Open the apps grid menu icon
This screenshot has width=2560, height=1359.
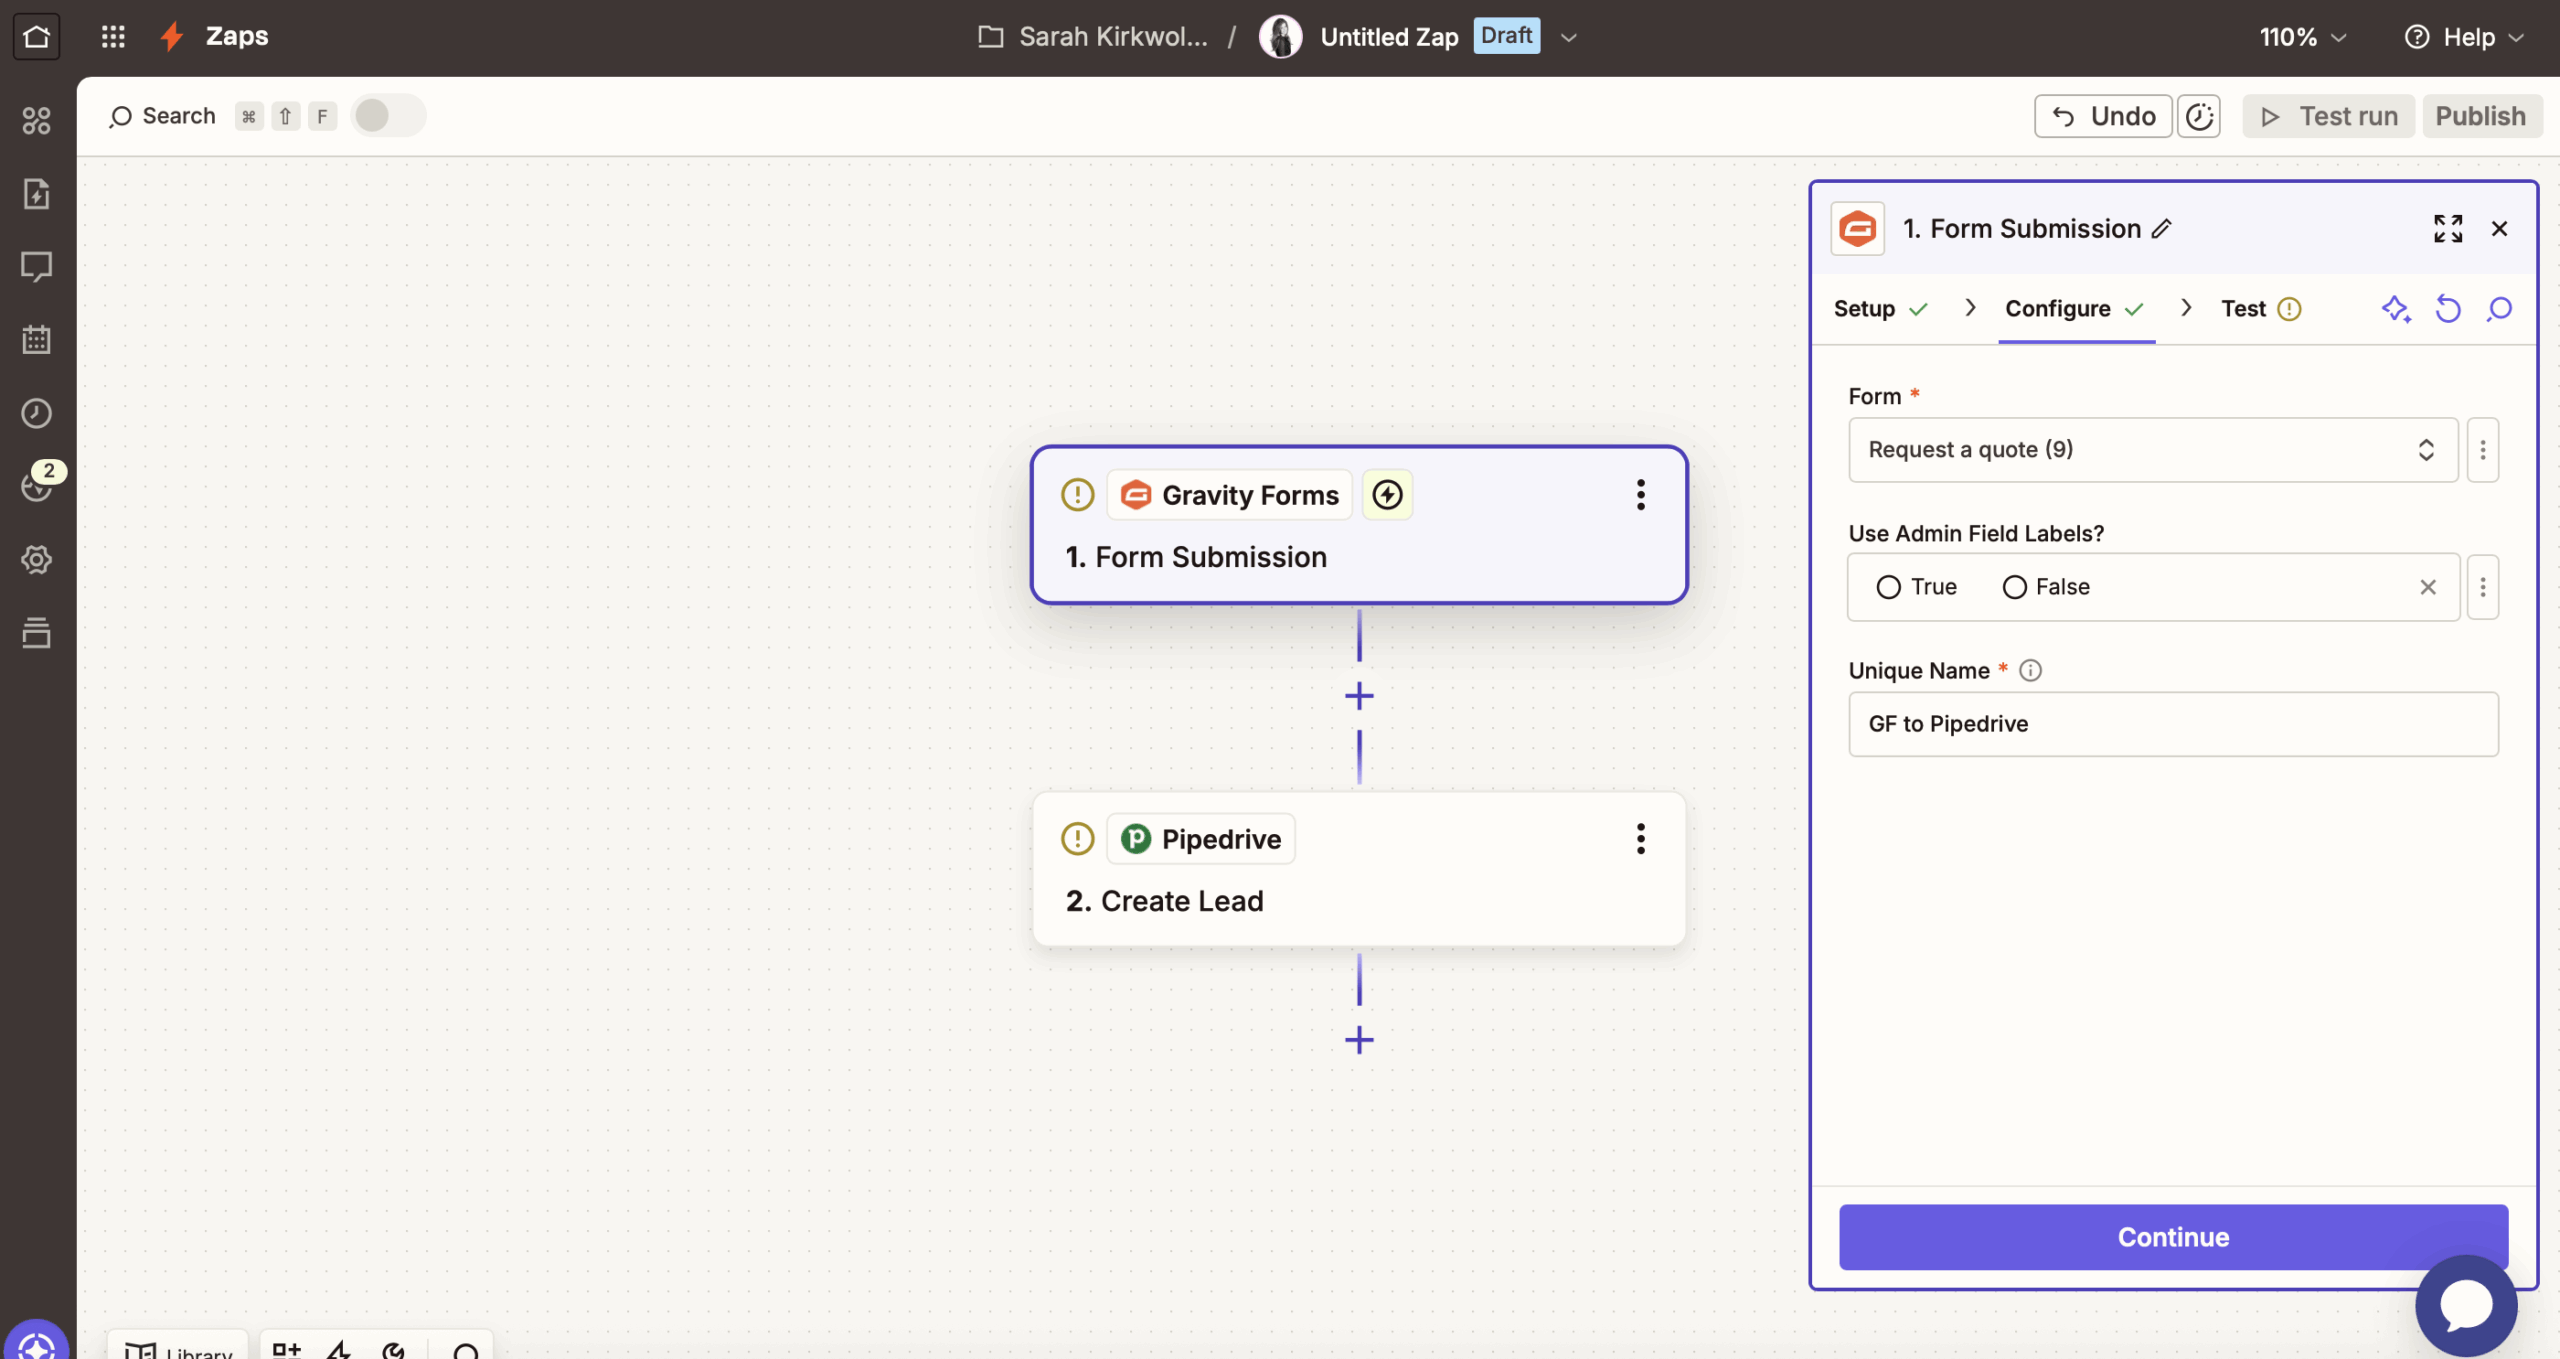tap(113, 37)
